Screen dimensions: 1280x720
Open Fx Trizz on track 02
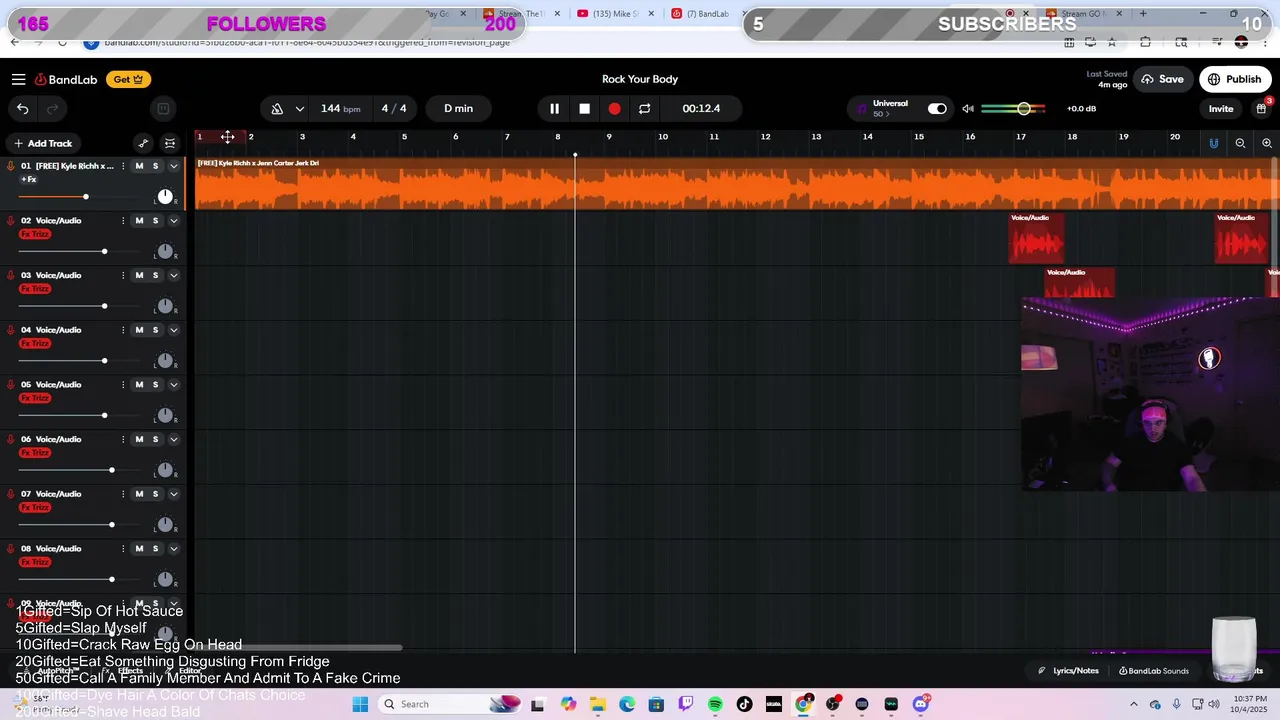(35, 234)
